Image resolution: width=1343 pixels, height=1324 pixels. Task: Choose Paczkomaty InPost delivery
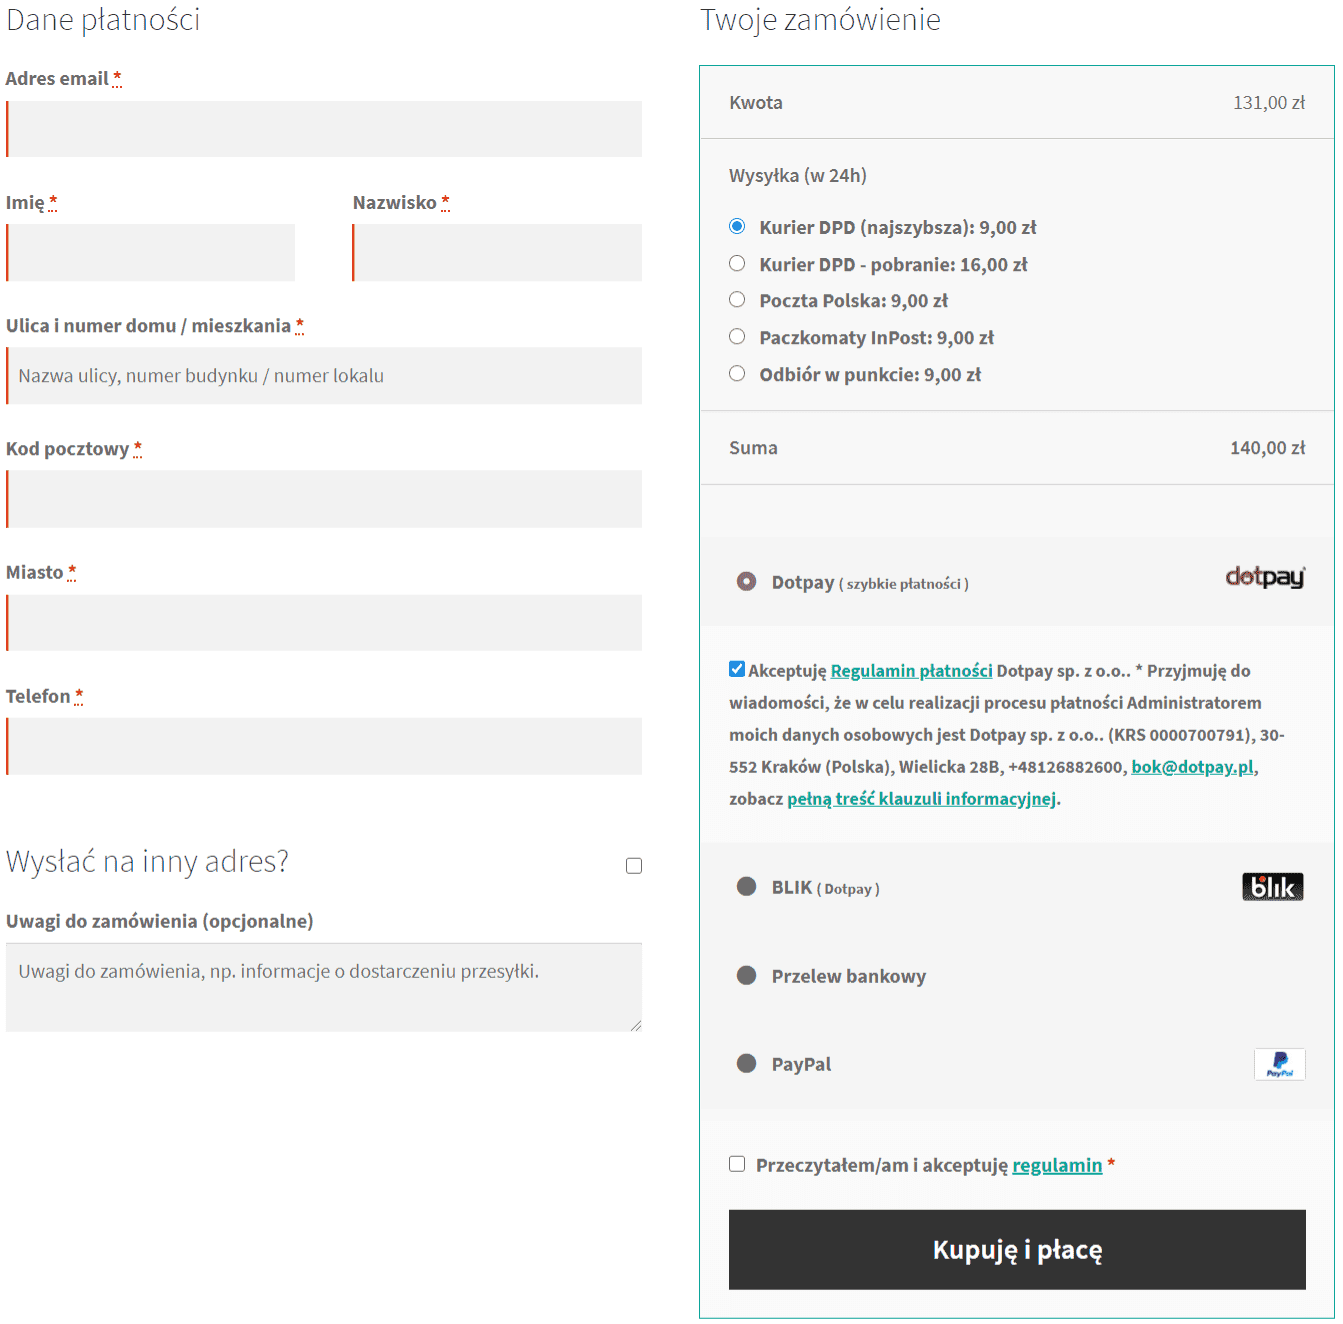tap(737, 336)
